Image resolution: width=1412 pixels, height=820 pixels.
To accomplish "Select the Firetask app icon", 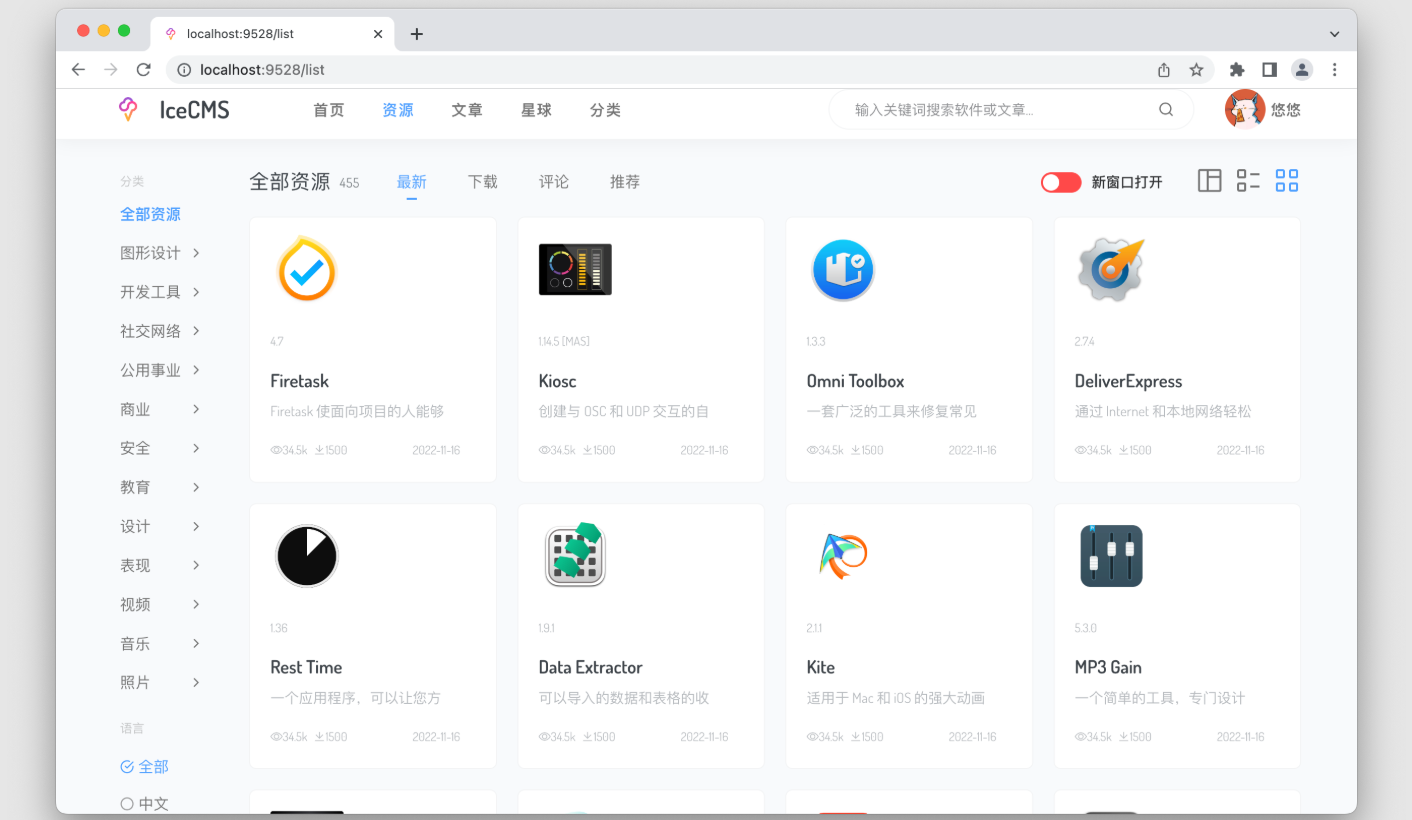I will click(x=306, y=269).
